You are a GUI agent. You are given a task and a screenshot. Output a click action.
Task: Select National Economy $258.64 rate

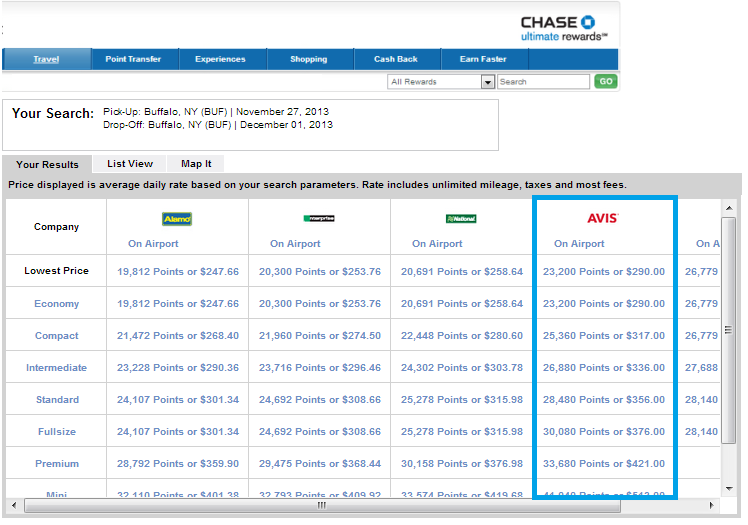(x=462, y=304)
